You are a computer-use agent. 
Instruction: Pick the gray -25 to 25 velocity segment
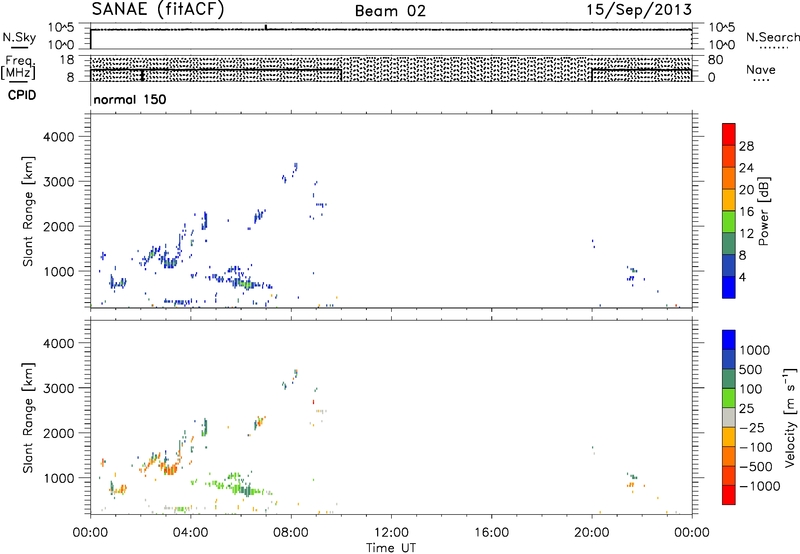[729, 418]
